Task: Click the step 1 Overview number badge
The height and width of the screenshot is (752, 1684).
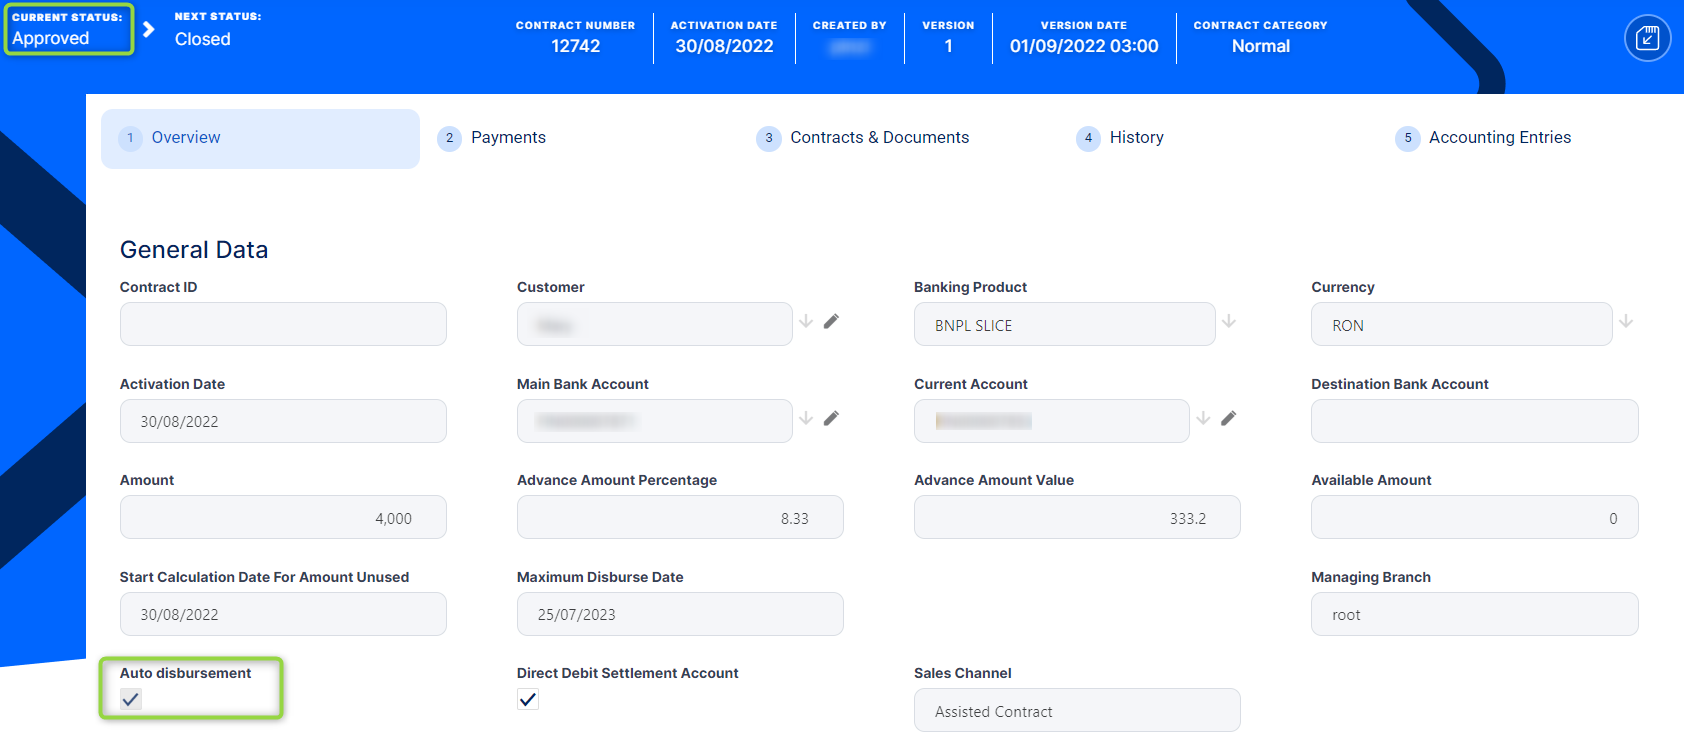Action: click(x=130, y=138)
